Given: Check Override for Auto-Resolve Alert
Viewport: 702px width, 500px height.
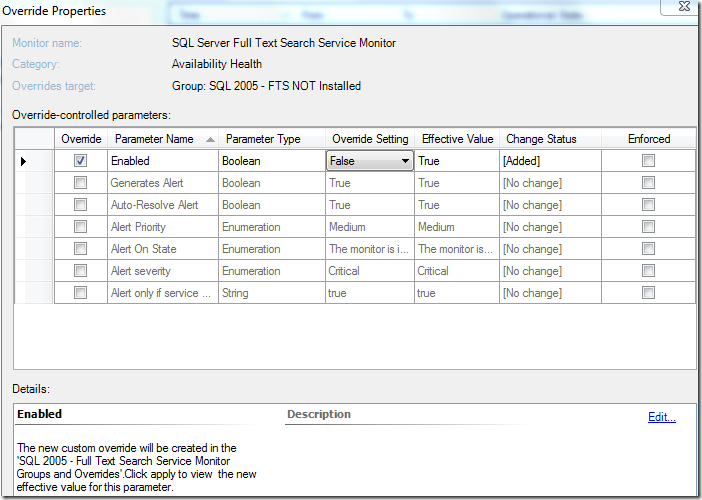Looking at the screenshot, I should coord(81,204).
